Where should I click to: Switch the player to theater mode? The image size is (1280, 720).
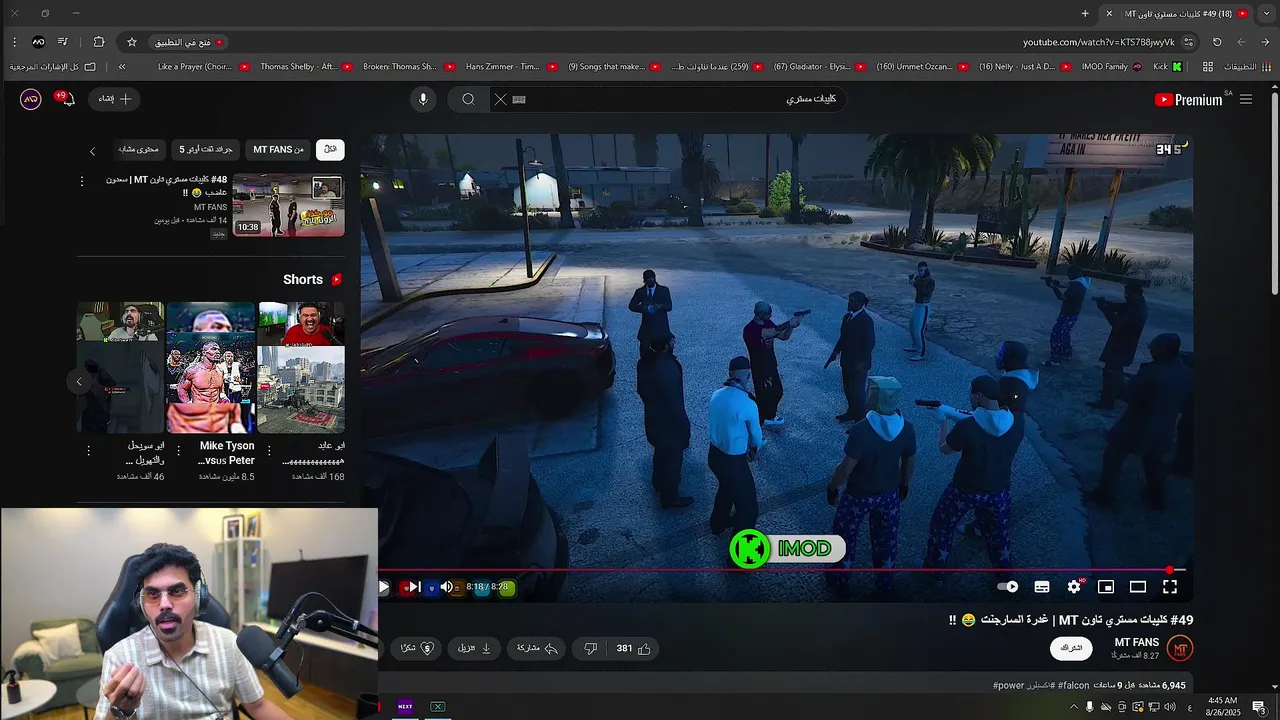click(x=1138, y=587)
